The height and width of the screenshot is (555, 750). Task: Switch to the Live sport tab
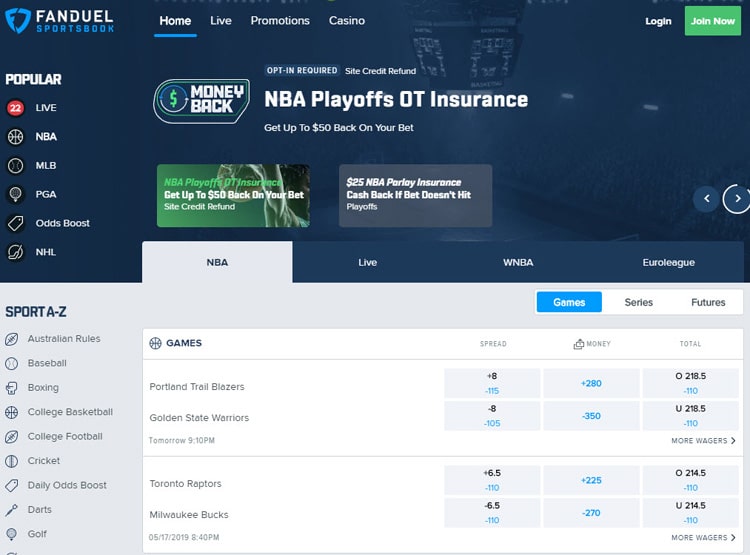367,262
